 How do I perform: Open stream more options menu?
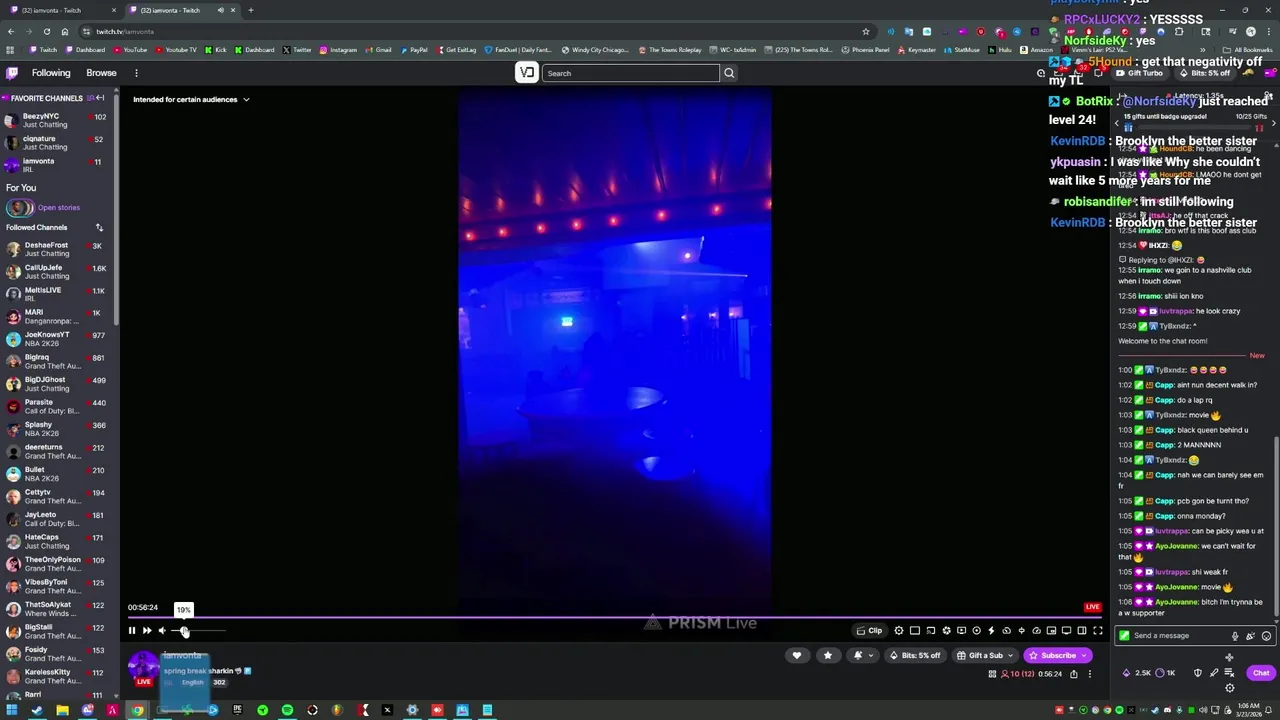(x=1090, y=674)
